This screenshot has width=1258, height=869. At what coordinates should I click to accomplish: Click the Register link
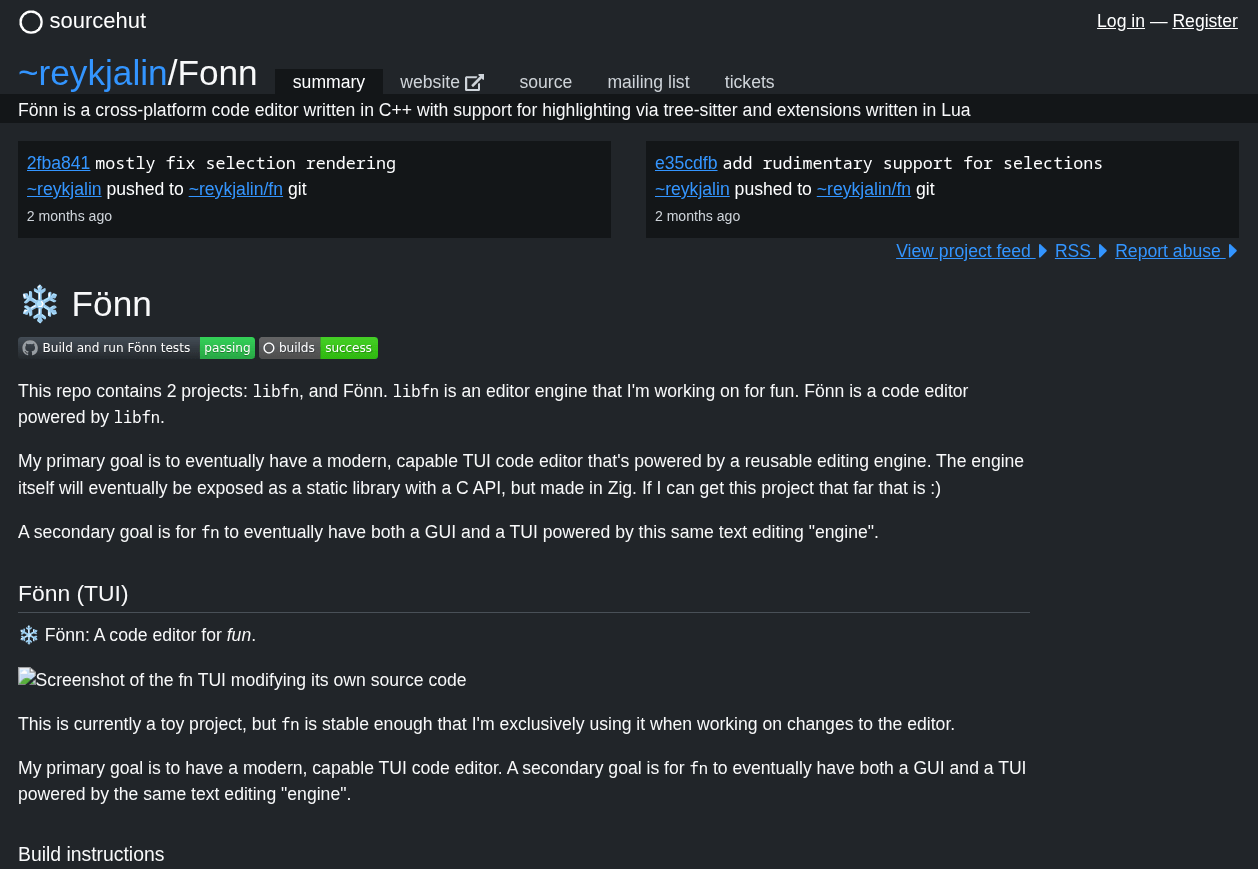click(1204, 21)
